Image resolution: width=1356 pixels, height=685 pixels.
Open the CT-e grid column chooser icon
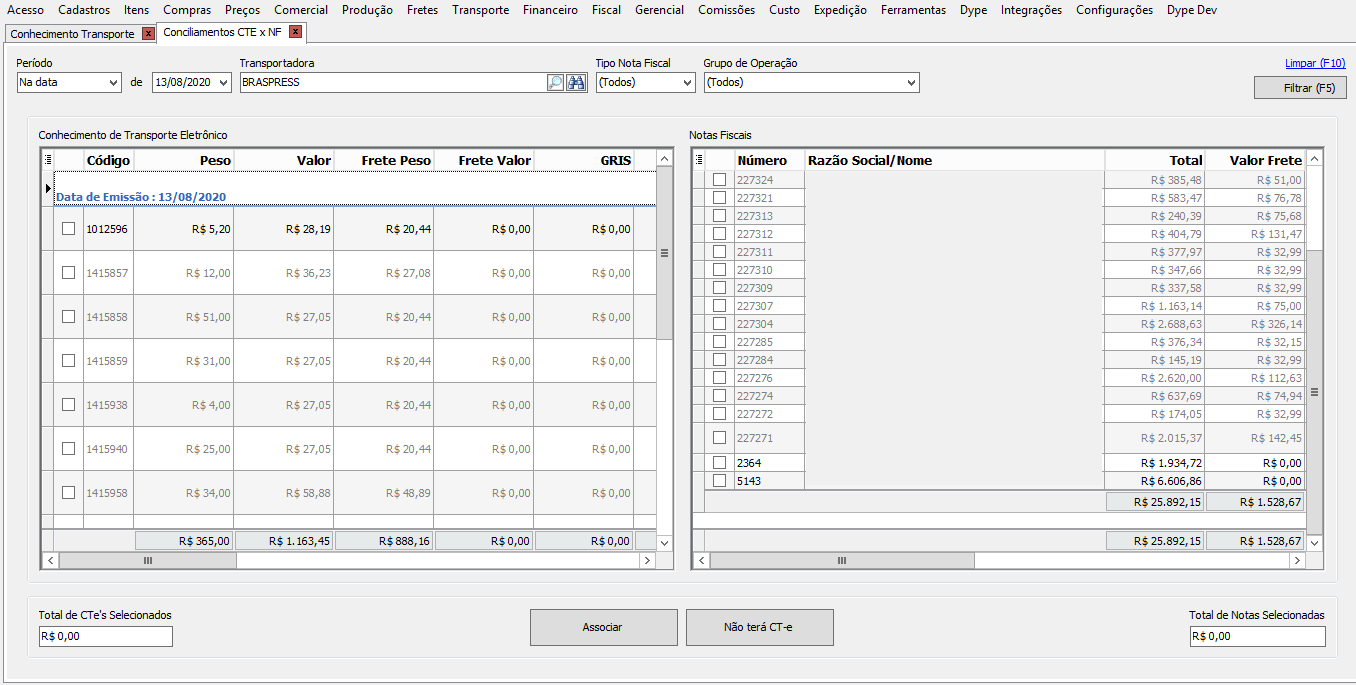(x=48, y=159)
